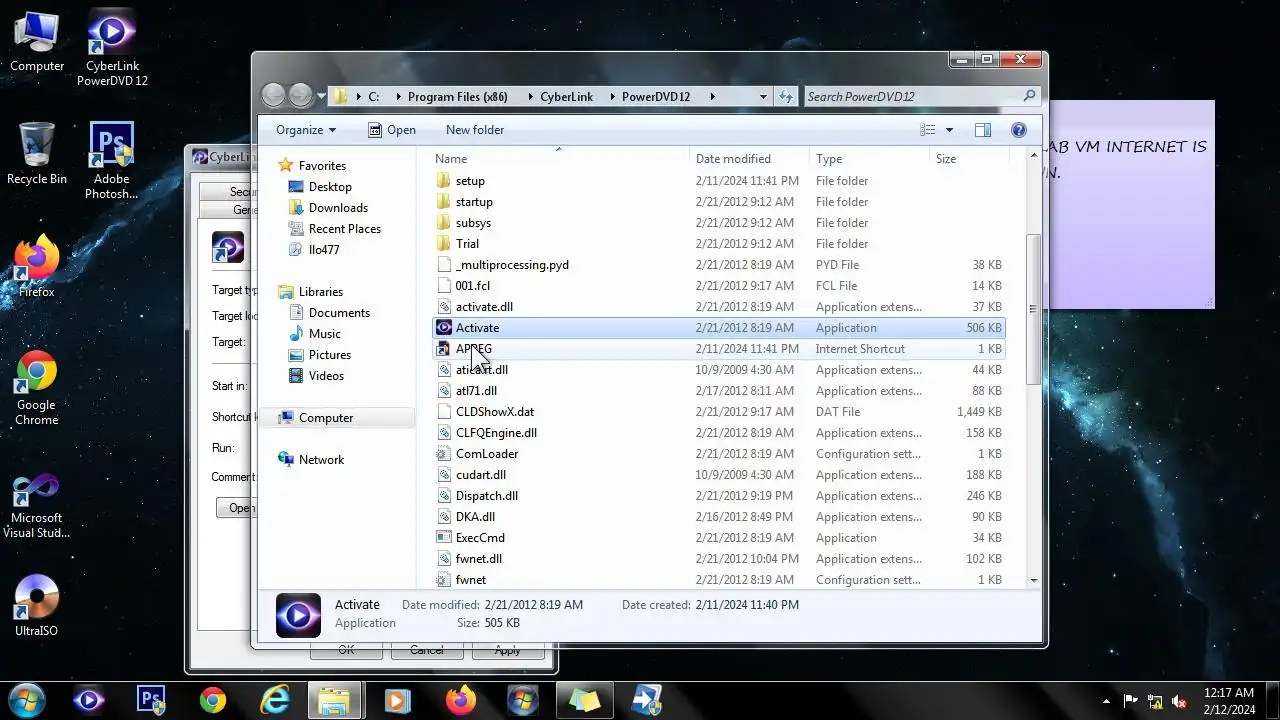Click Apply in the properties dialog
The width and height of the screenshot is (1280, 720).
[507, 650]
